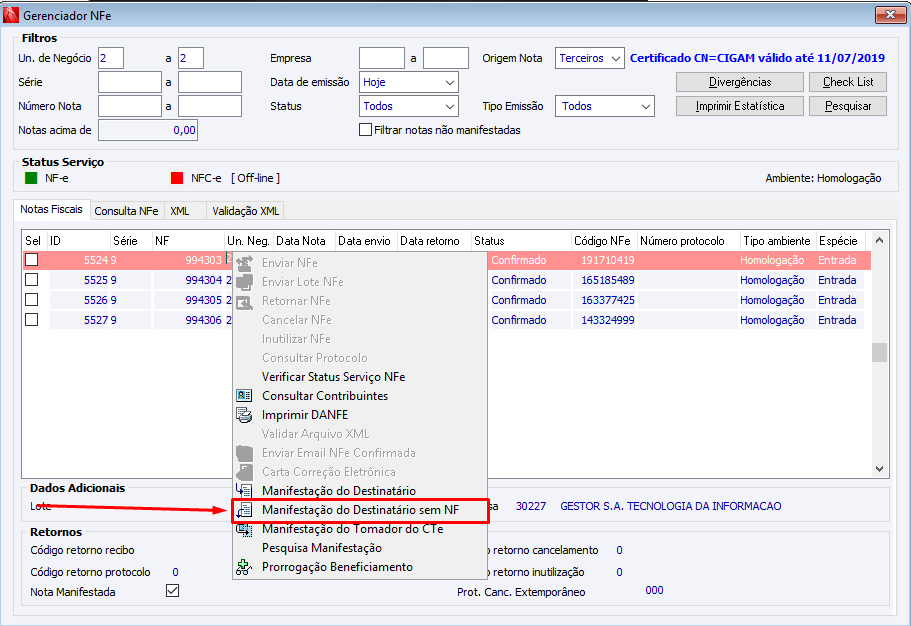Select the checkbox for row ID 5524

32,260
